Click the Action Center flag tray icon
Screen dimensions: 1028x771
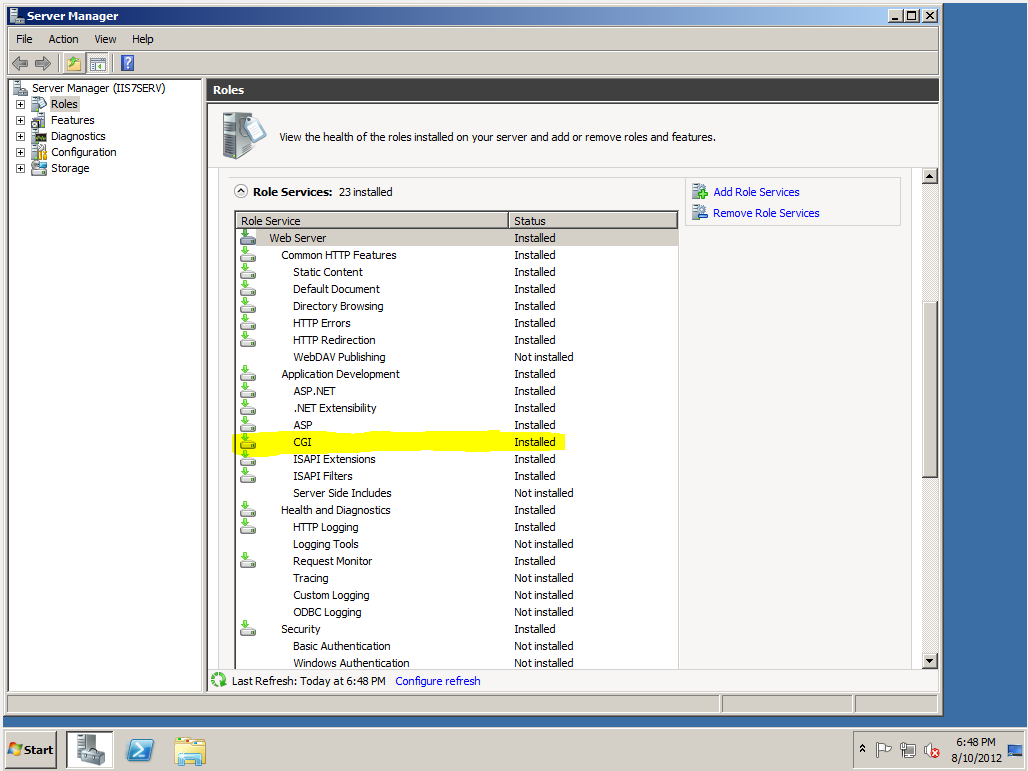point(884,749)
